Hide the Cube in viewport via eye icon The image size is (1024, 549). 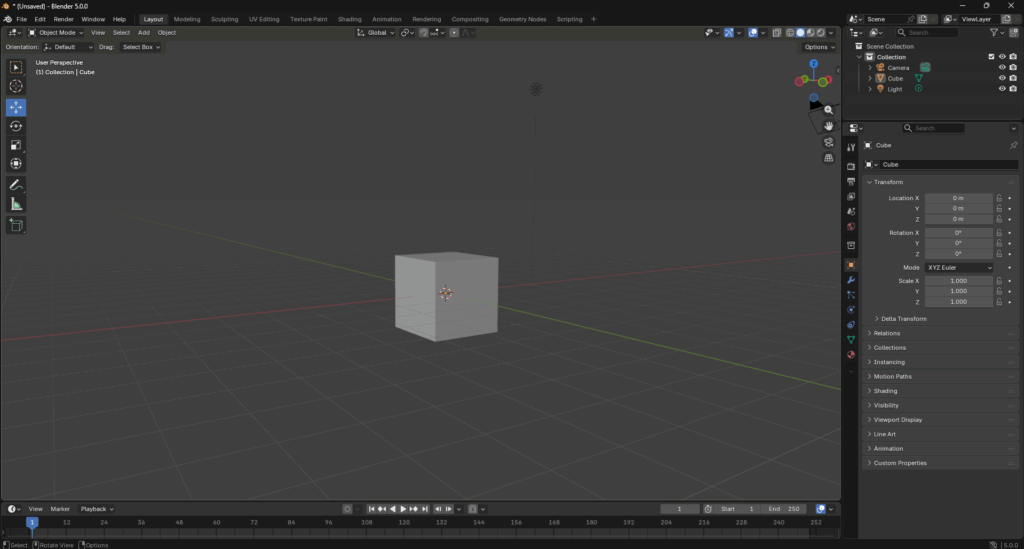click(1001, 78)
